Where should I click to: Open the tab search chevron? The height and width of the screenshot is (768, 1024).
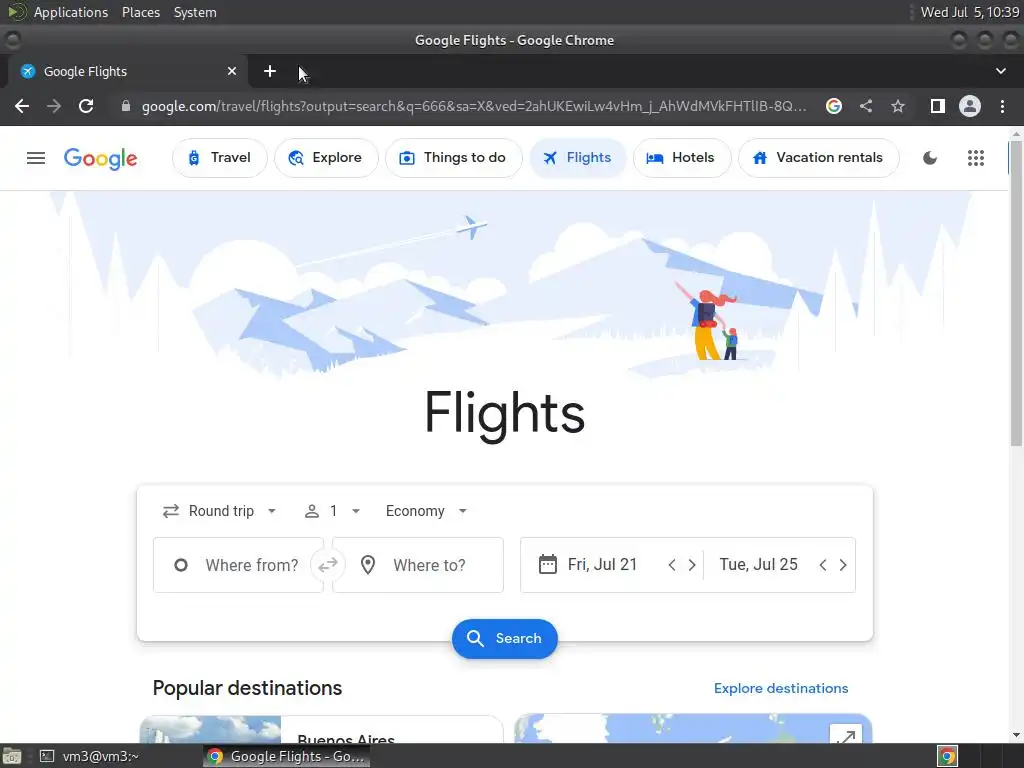tap(1000, 71)
